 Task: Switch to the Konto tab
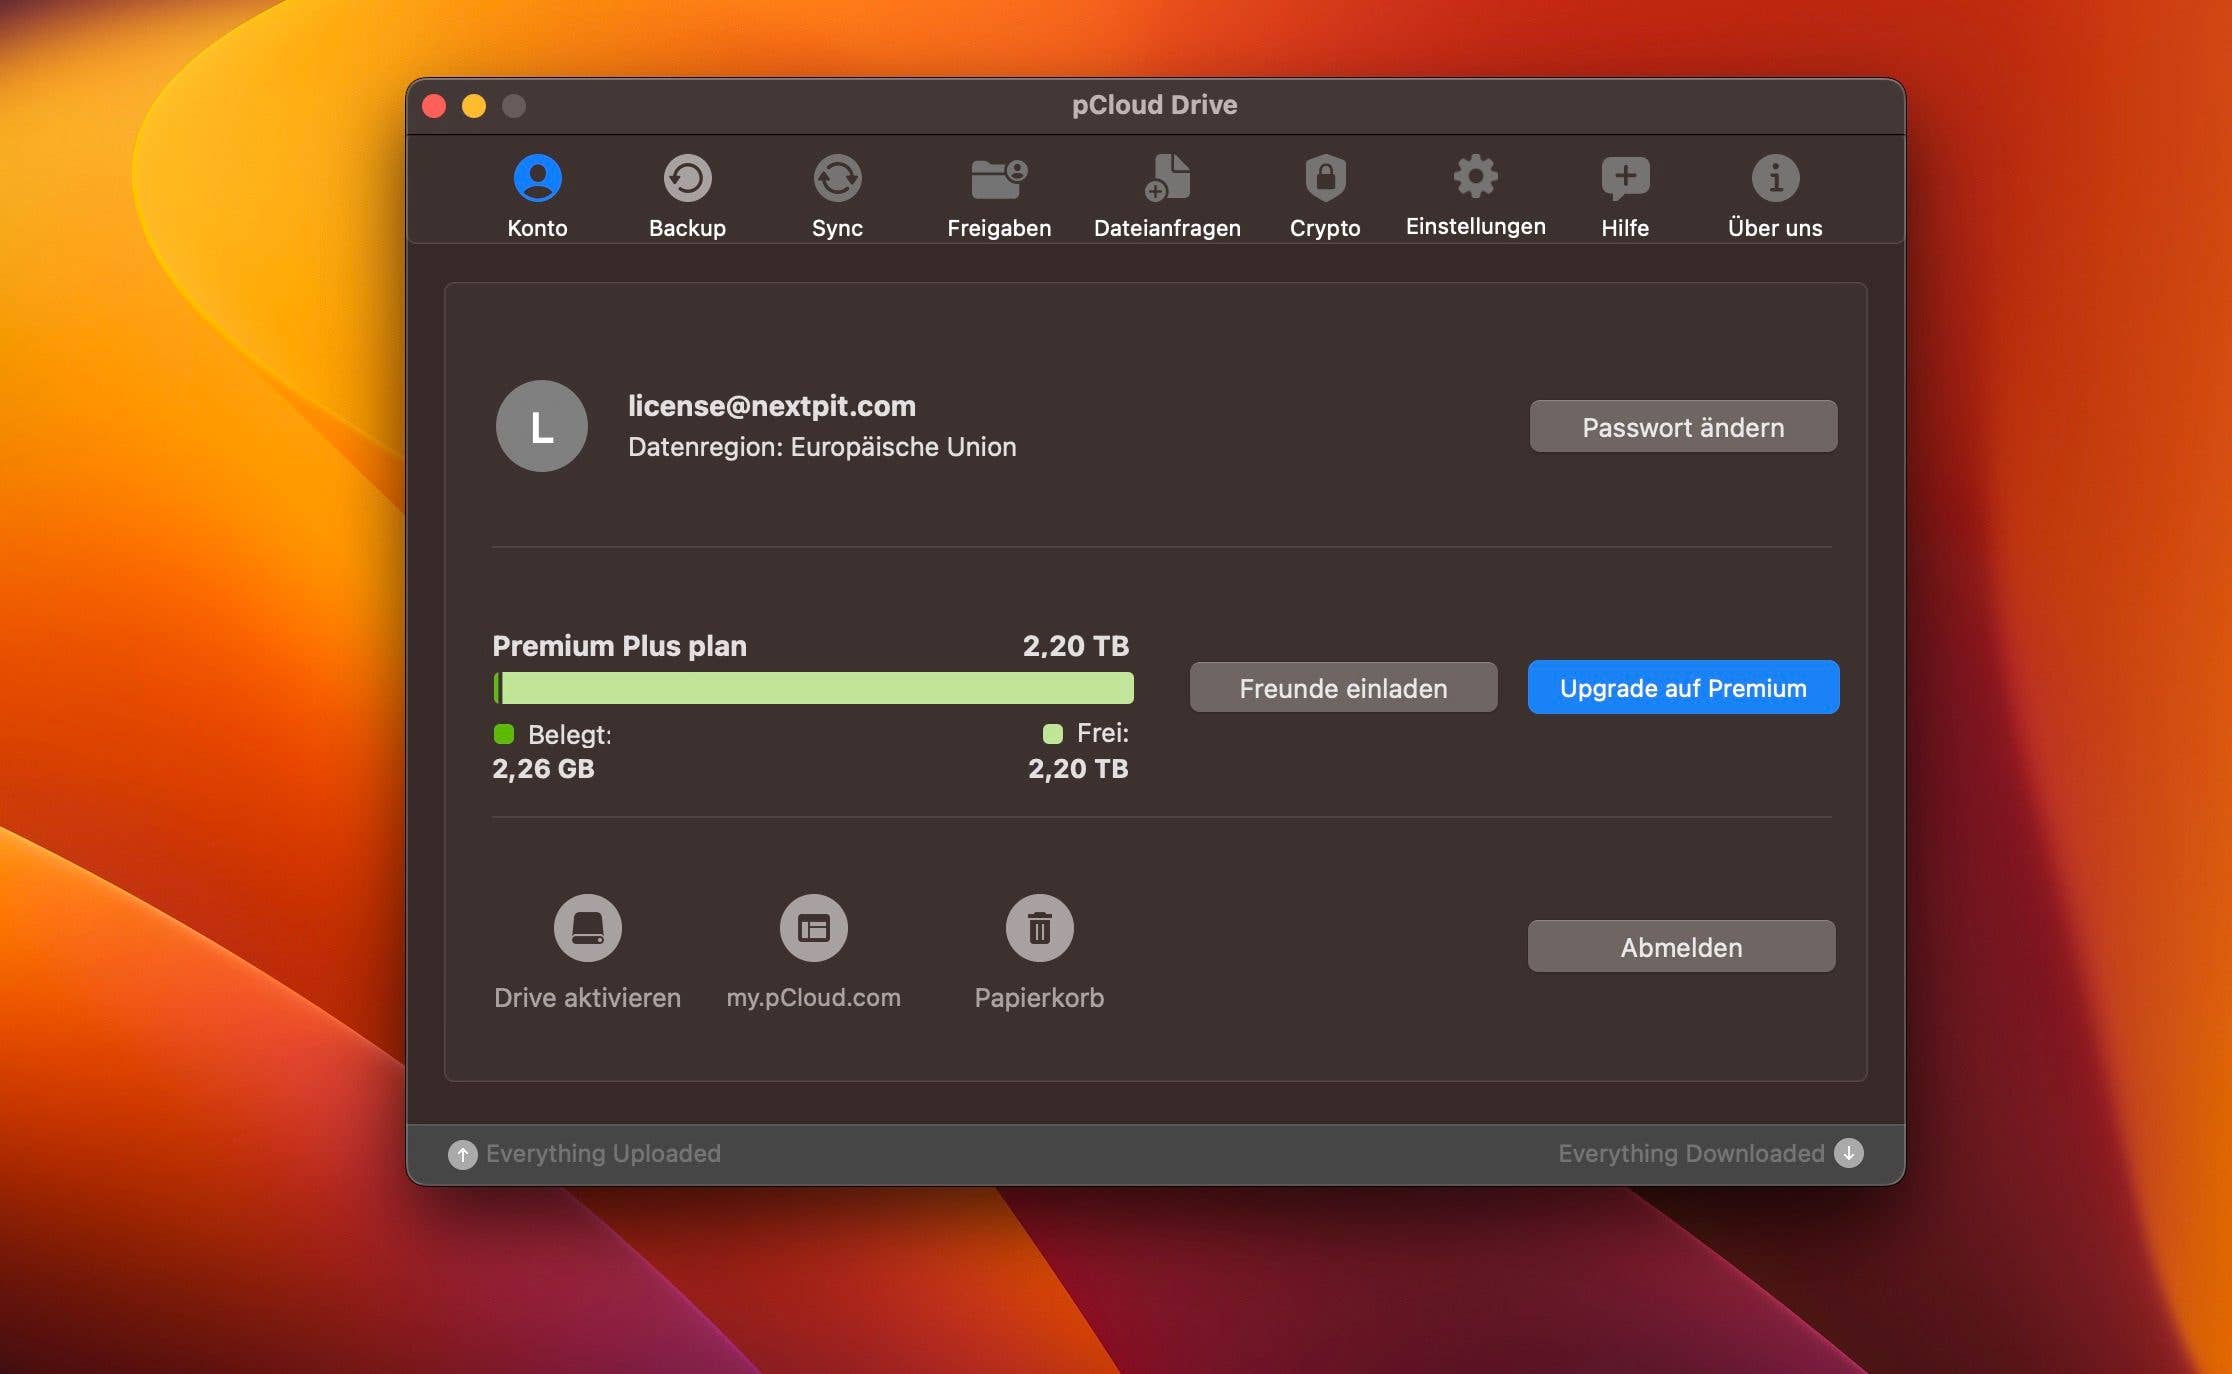click(x=538, y=177)
